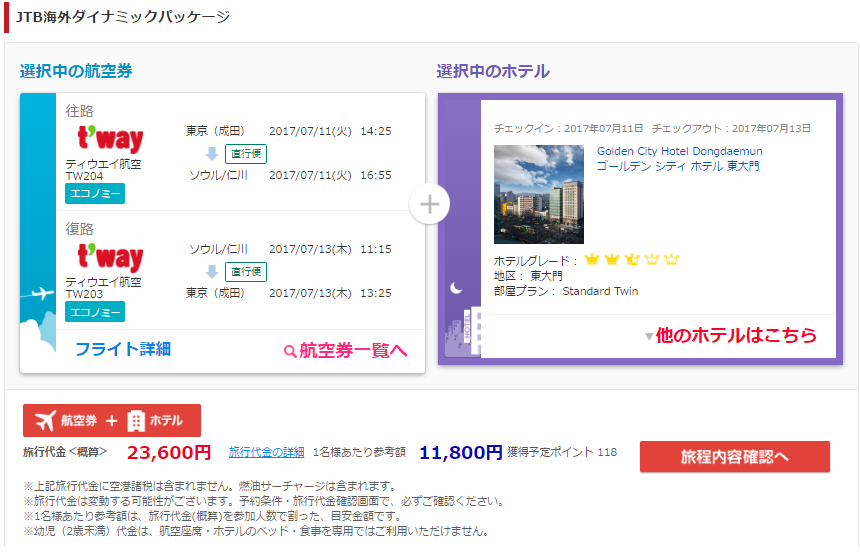Click the down arrow under 東京（成田）outbound
860x552 pixels.
212,154
